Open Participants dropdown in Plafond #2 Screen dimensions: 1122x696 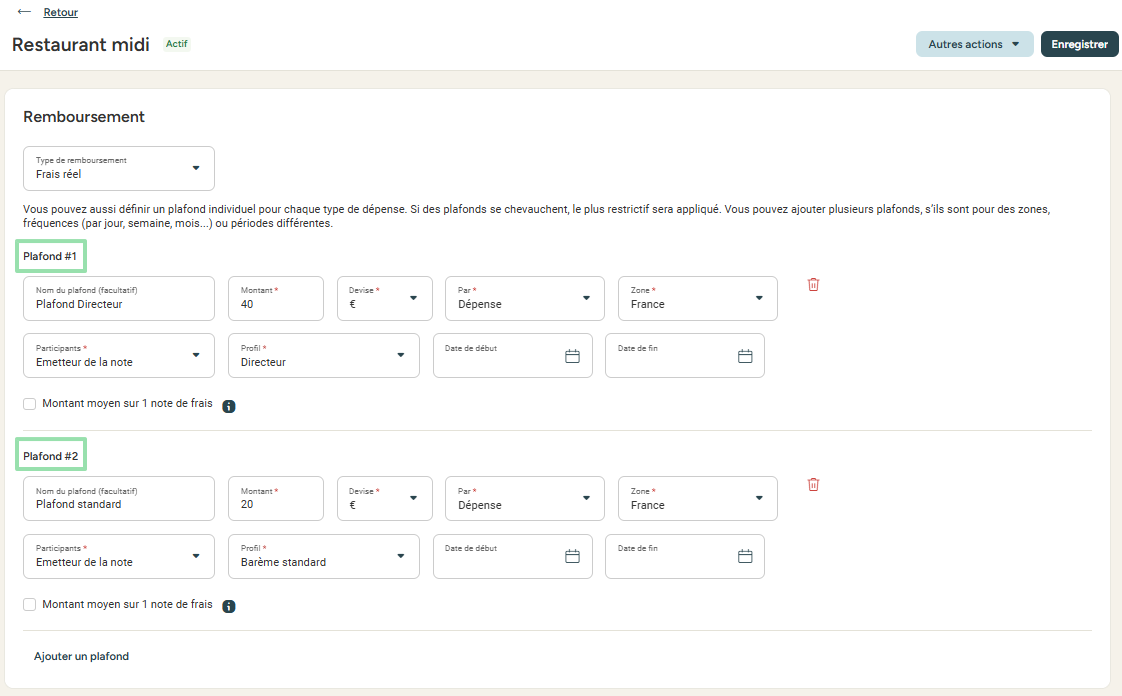(x=119, y=556)
